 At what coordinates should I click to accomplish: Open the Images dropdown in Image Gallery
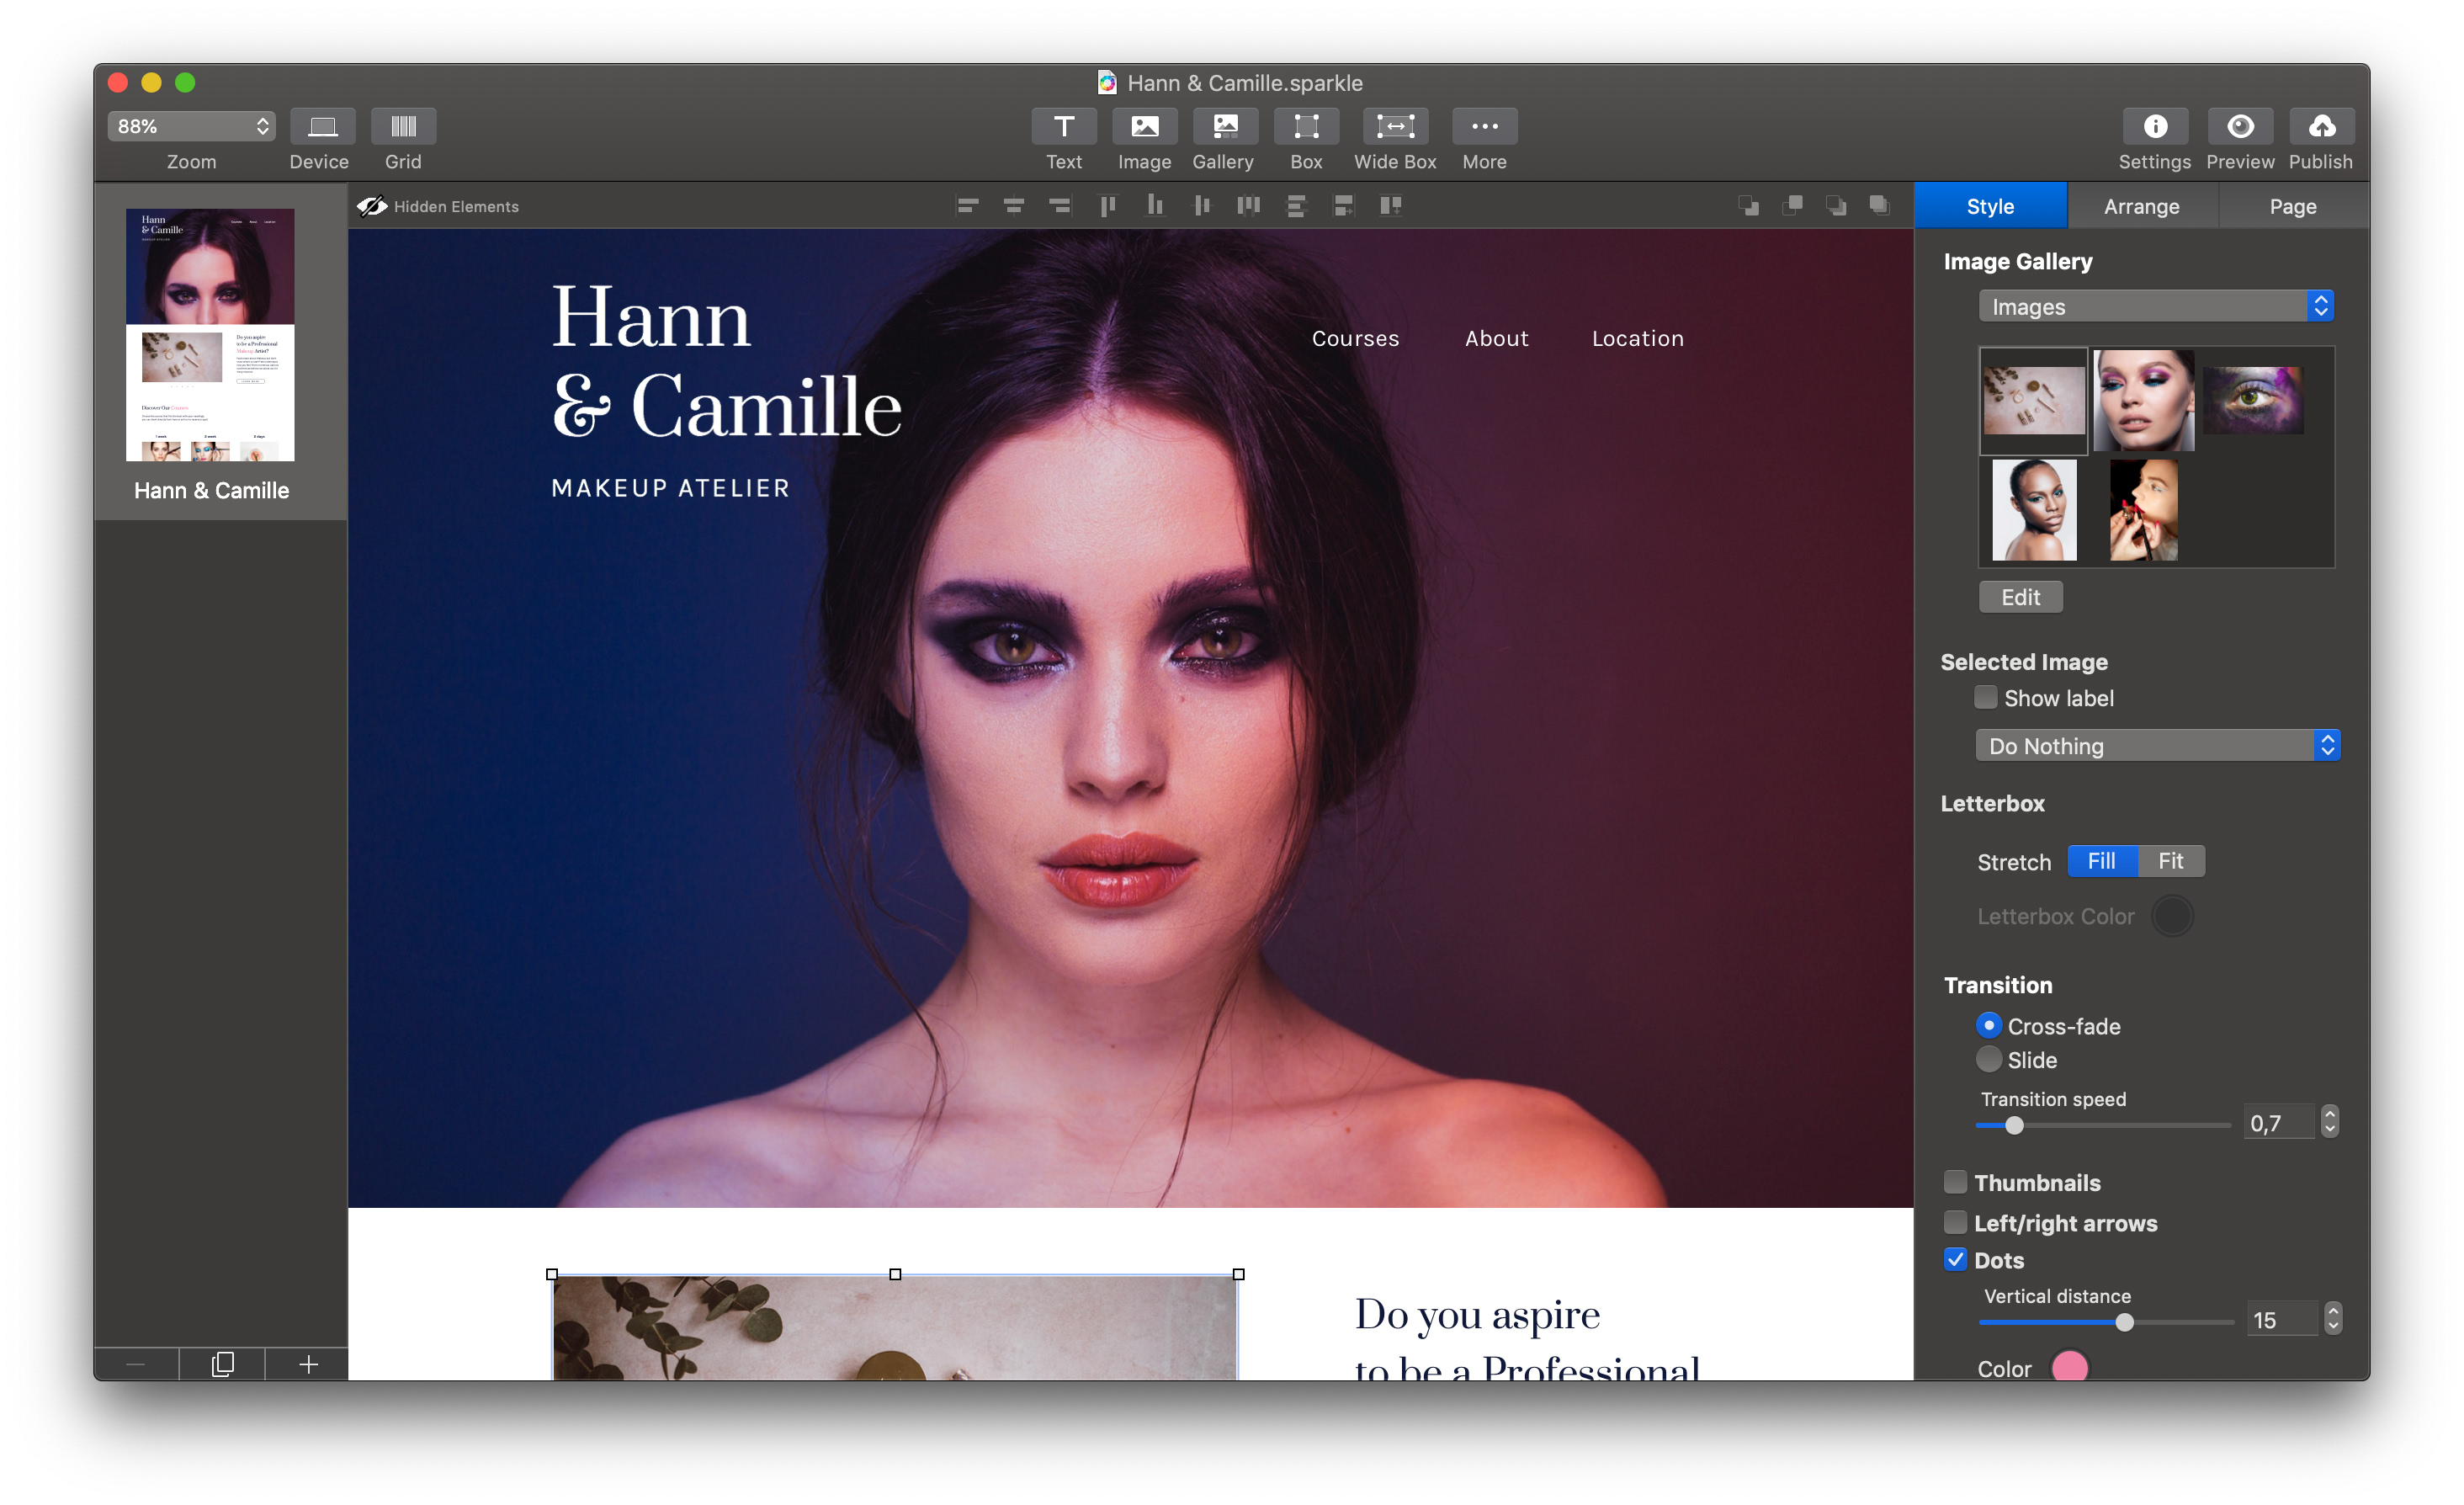click(2155, 306)
